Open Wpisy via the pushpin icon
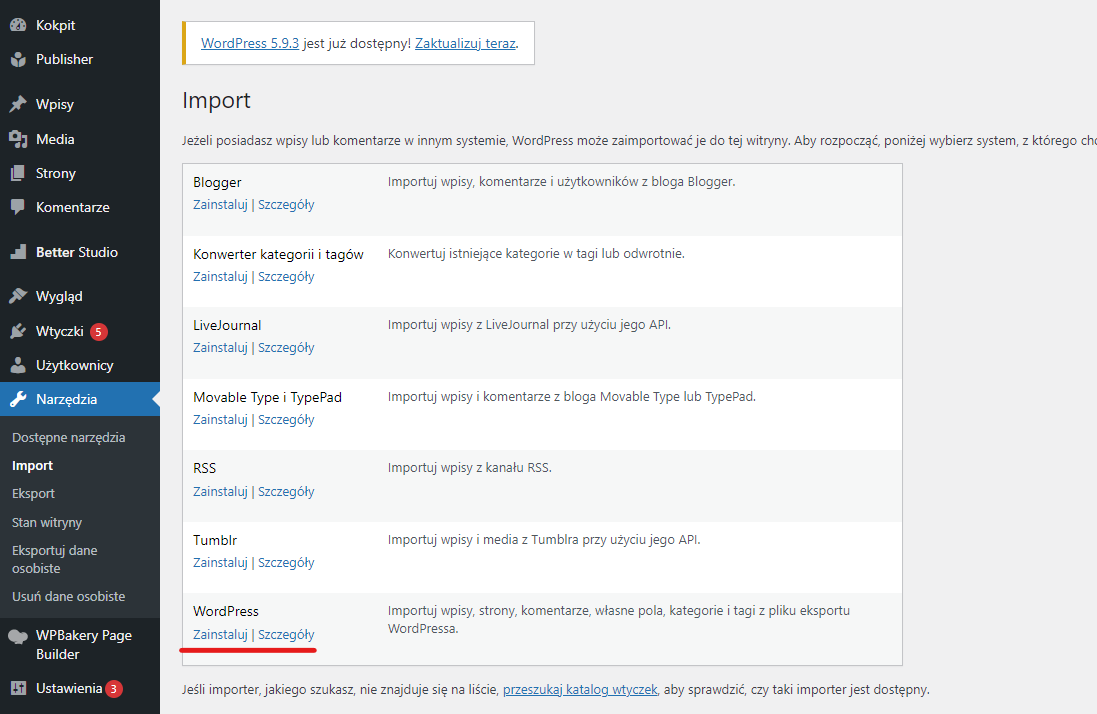 click(x=18, y=104)
